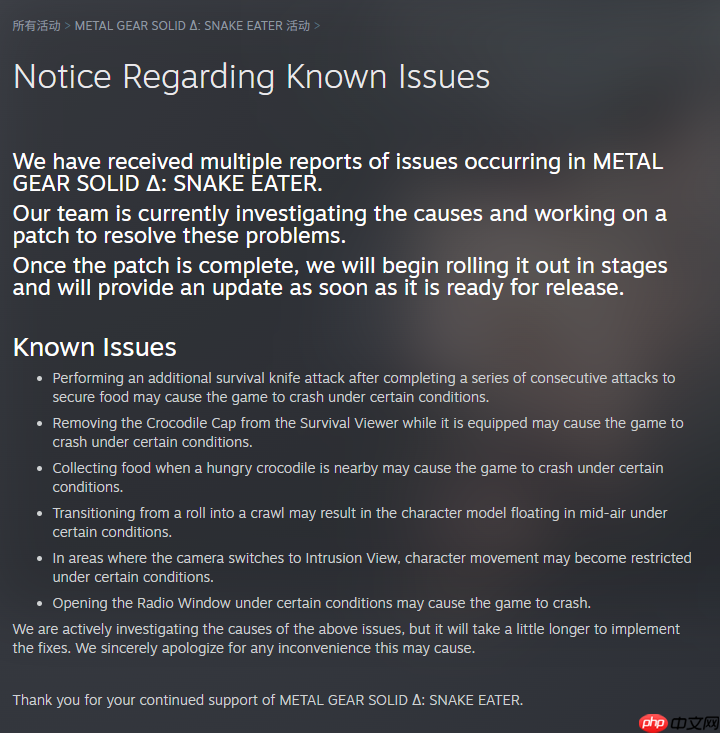Click paragraph about rolling patch out in stages

click(x=340, y=277)
